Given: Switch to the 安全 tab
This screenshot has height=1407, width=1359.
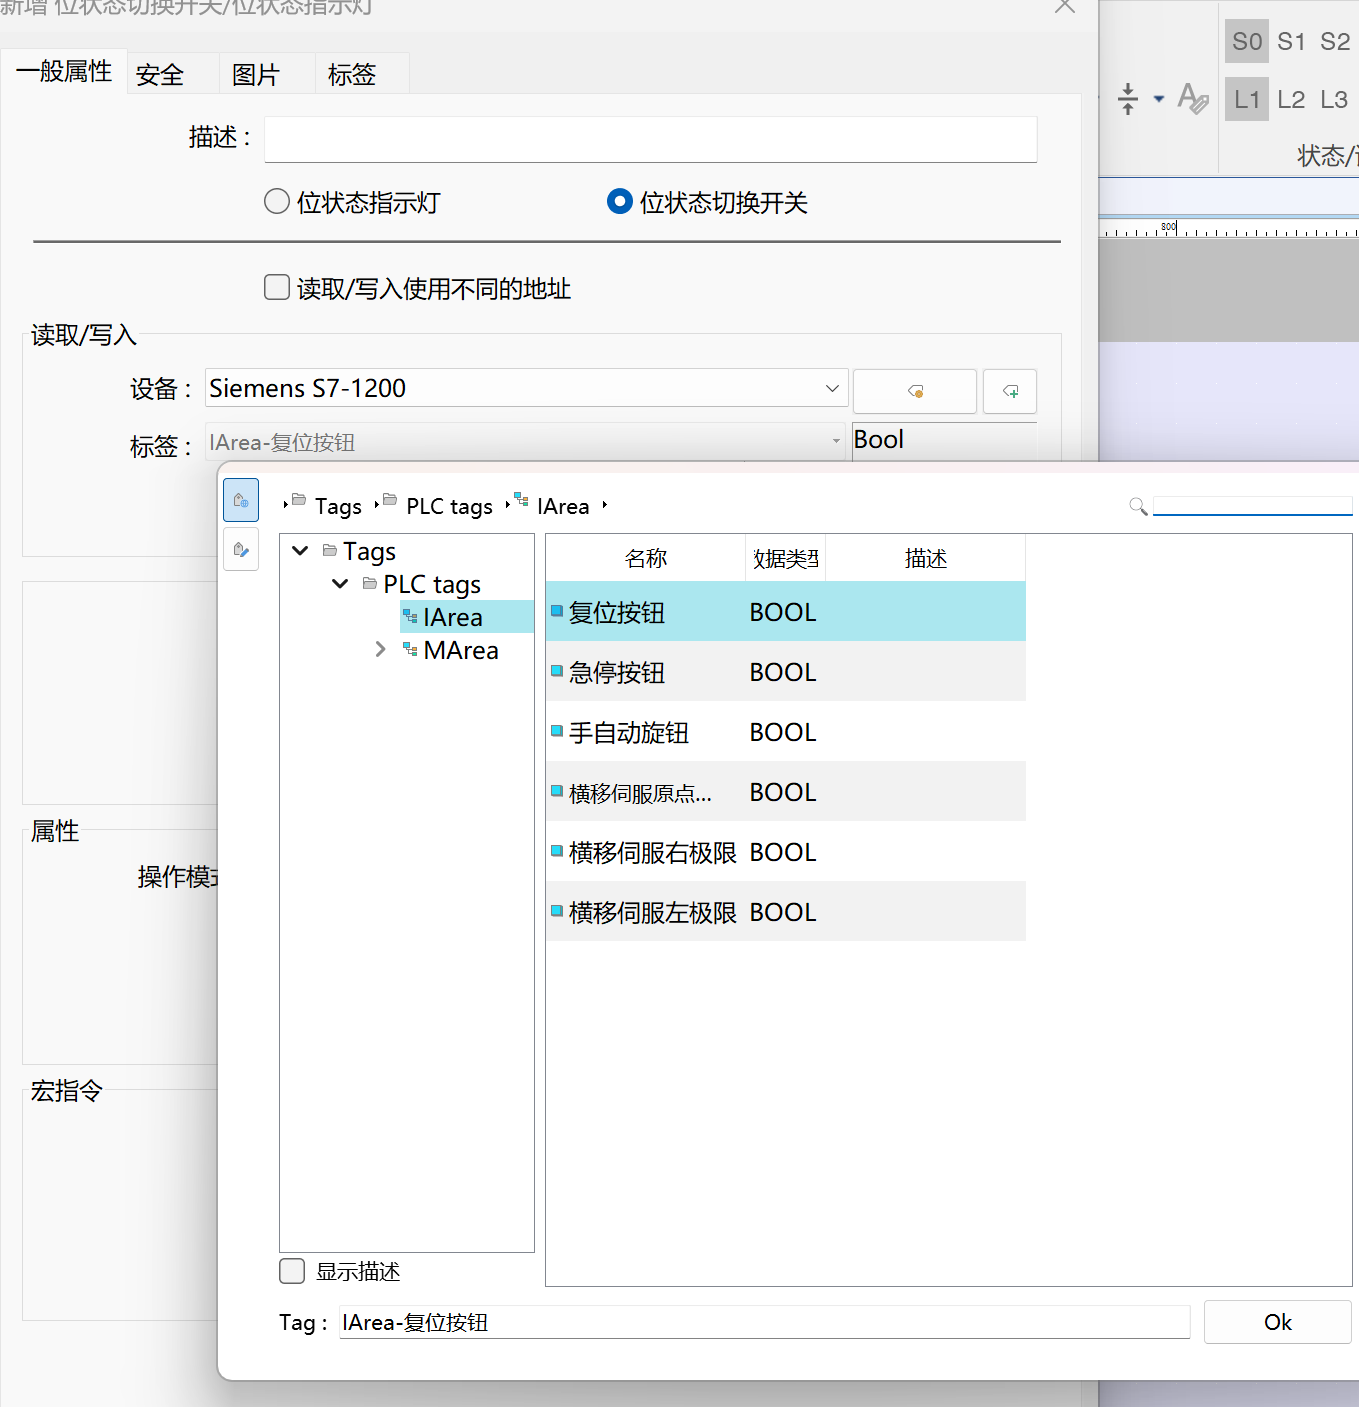Looking at the screenshot, I should tap(160, 75).
